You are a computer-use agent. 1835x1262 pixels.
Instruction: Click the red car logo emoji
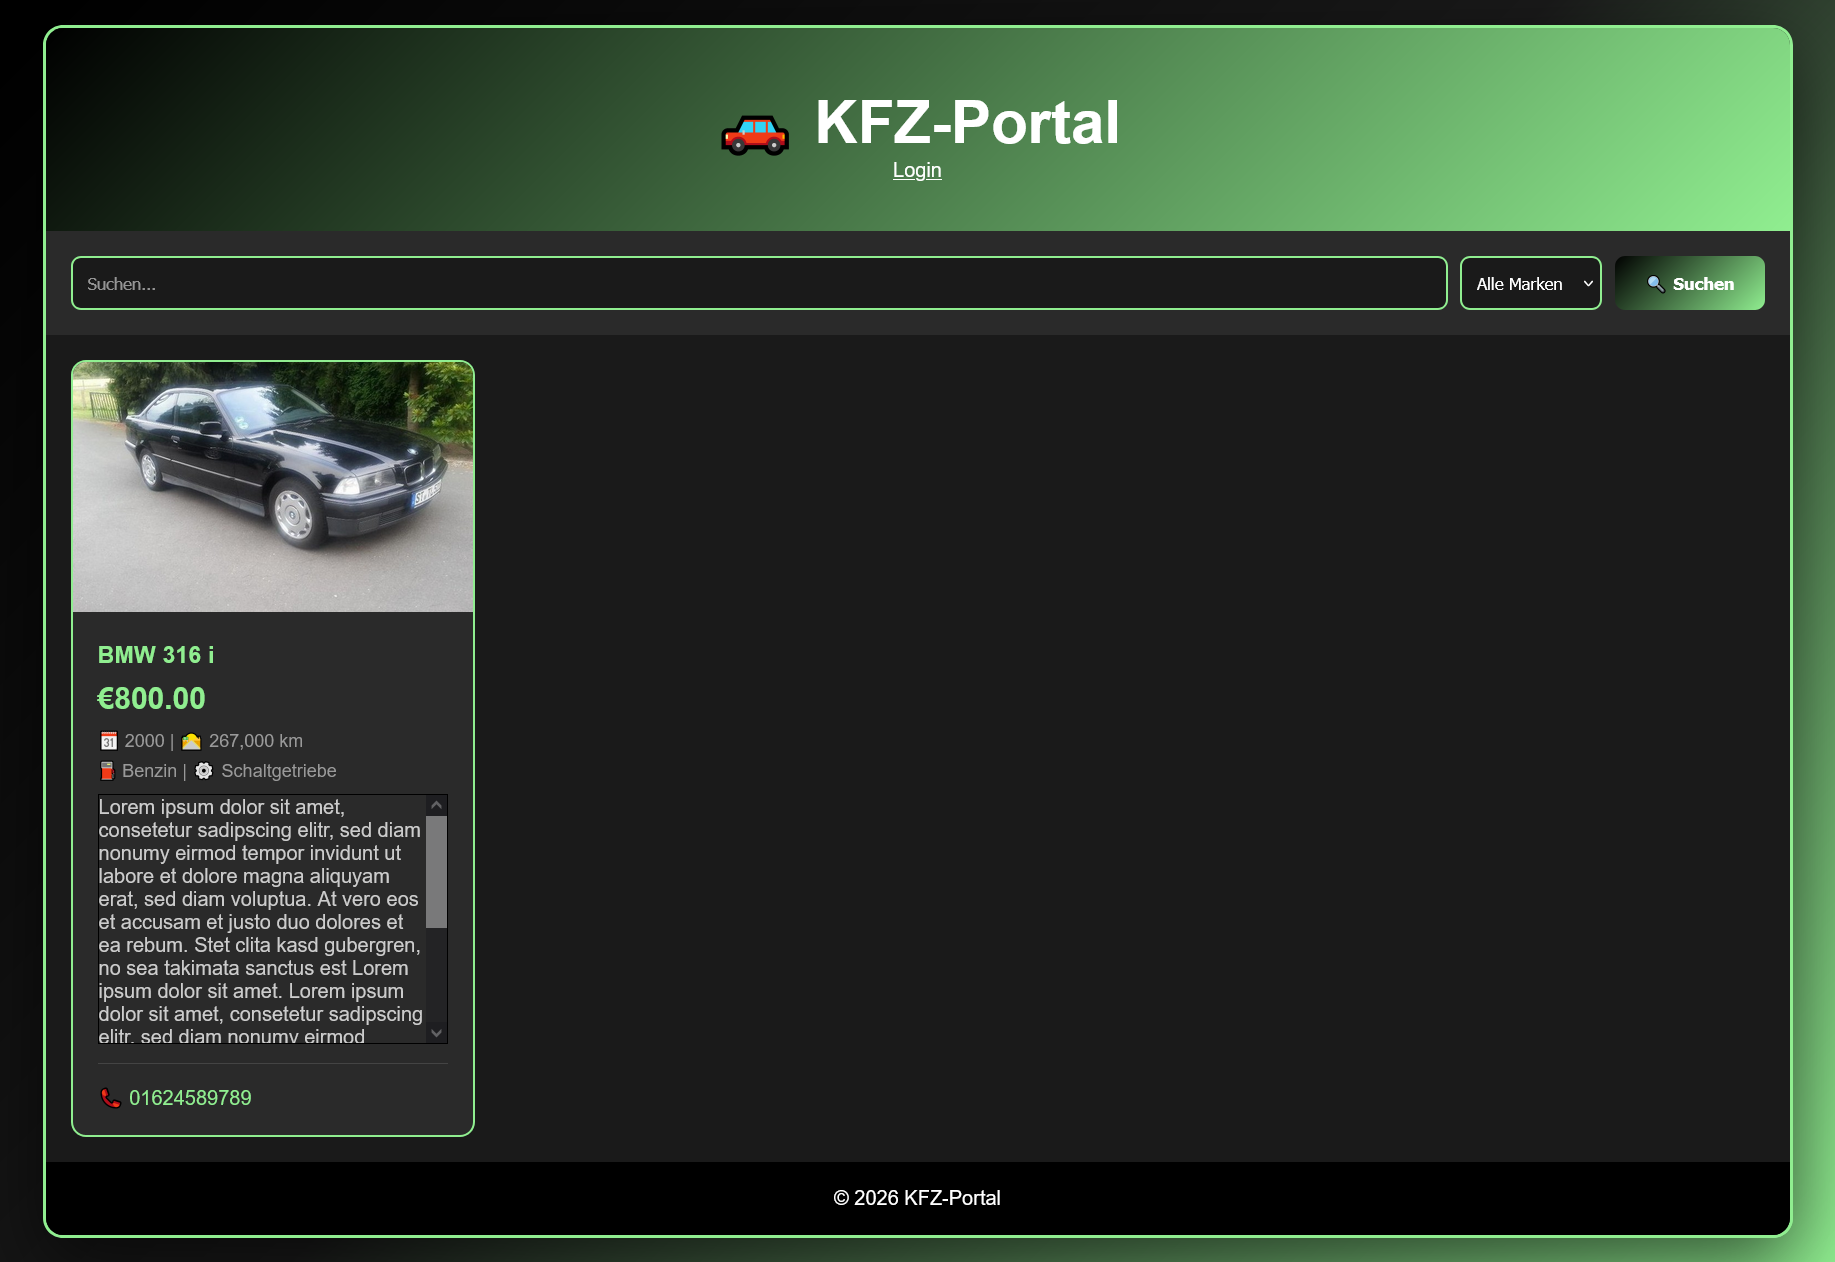[756, 133]
